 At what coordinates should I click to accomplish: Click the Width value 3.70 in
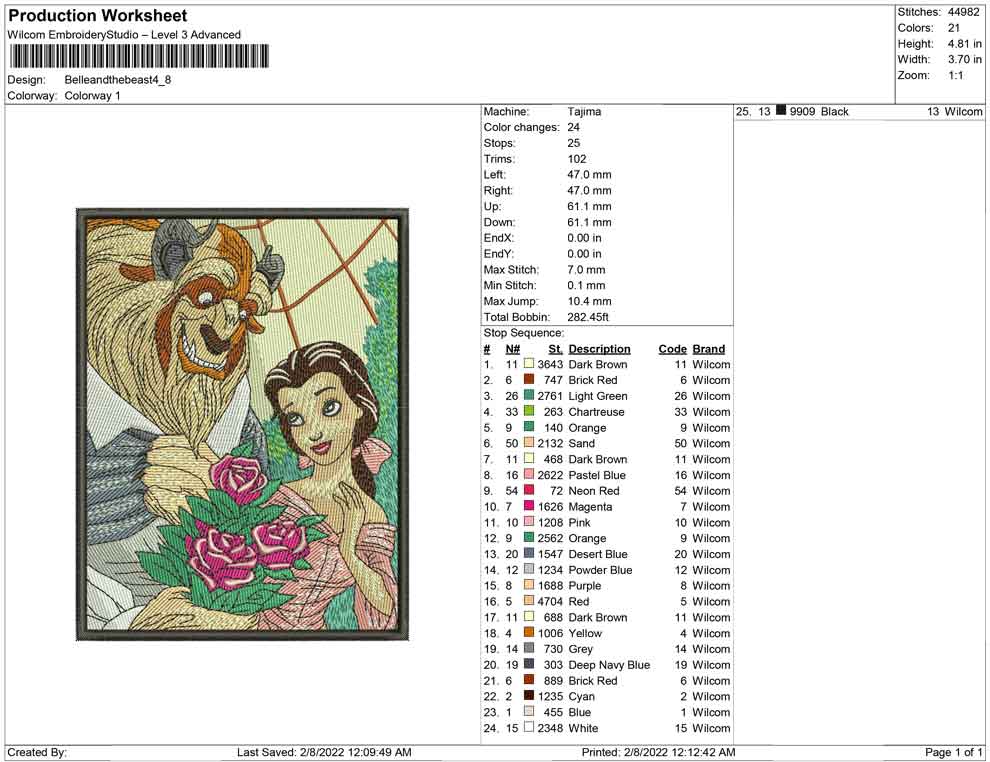click(964, 59)
